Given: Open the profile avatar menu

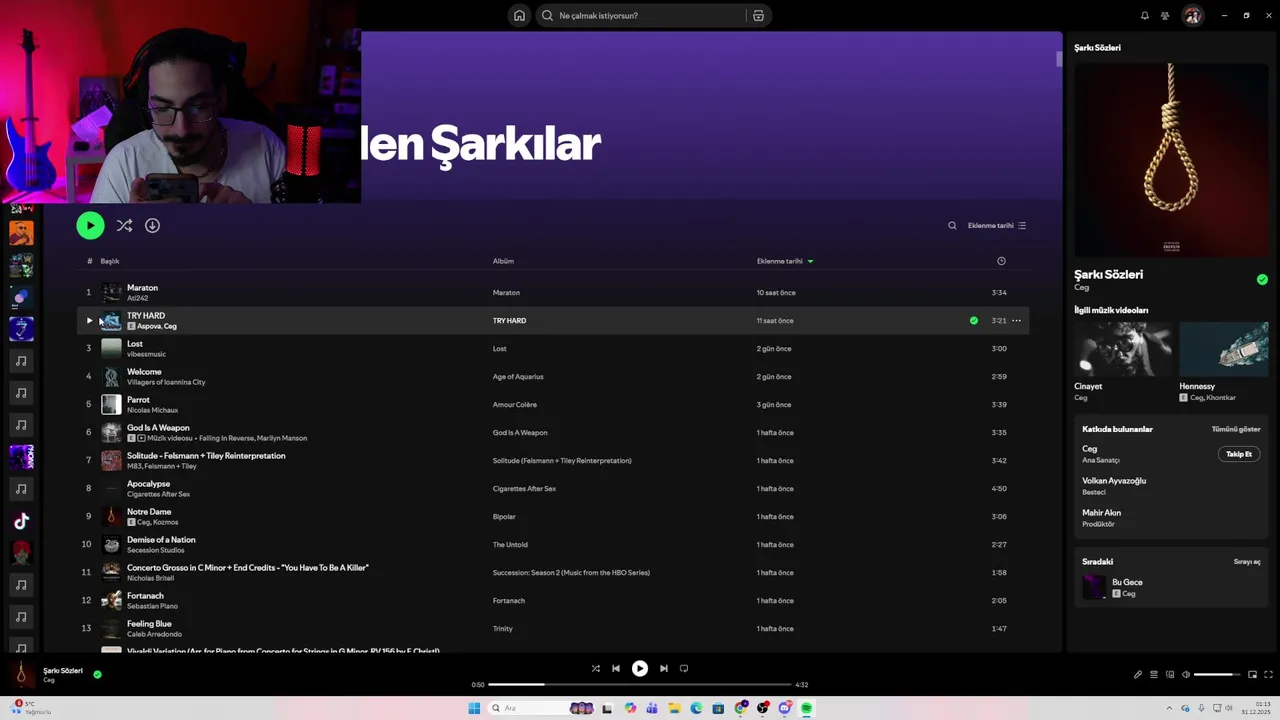Looking at the screenshot, I should coord(1192,15).
